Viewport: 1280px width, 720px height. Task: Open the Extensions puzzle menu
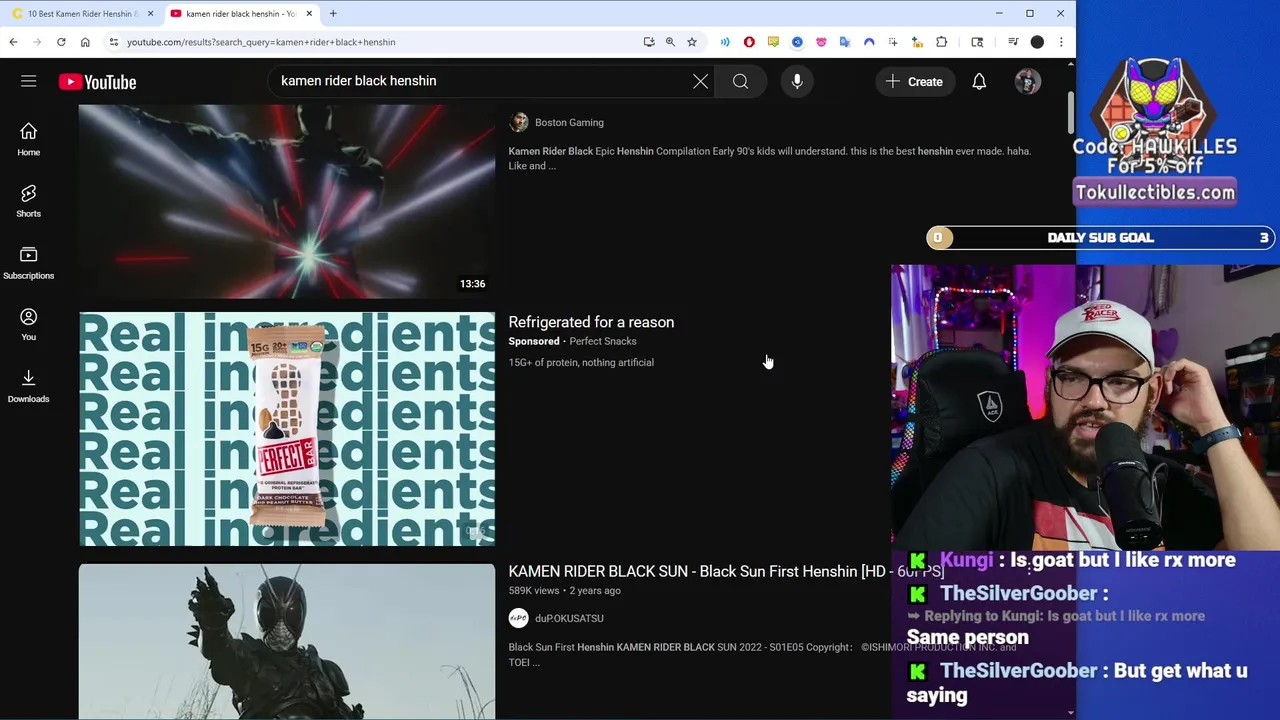pos(941,42)
